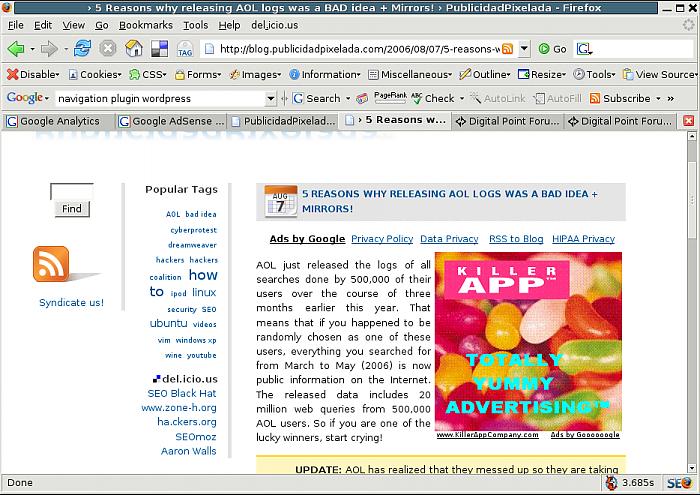The image size is (700, 495).
Task: Open the Tools menu in developer toolbar
Action: 595,75
